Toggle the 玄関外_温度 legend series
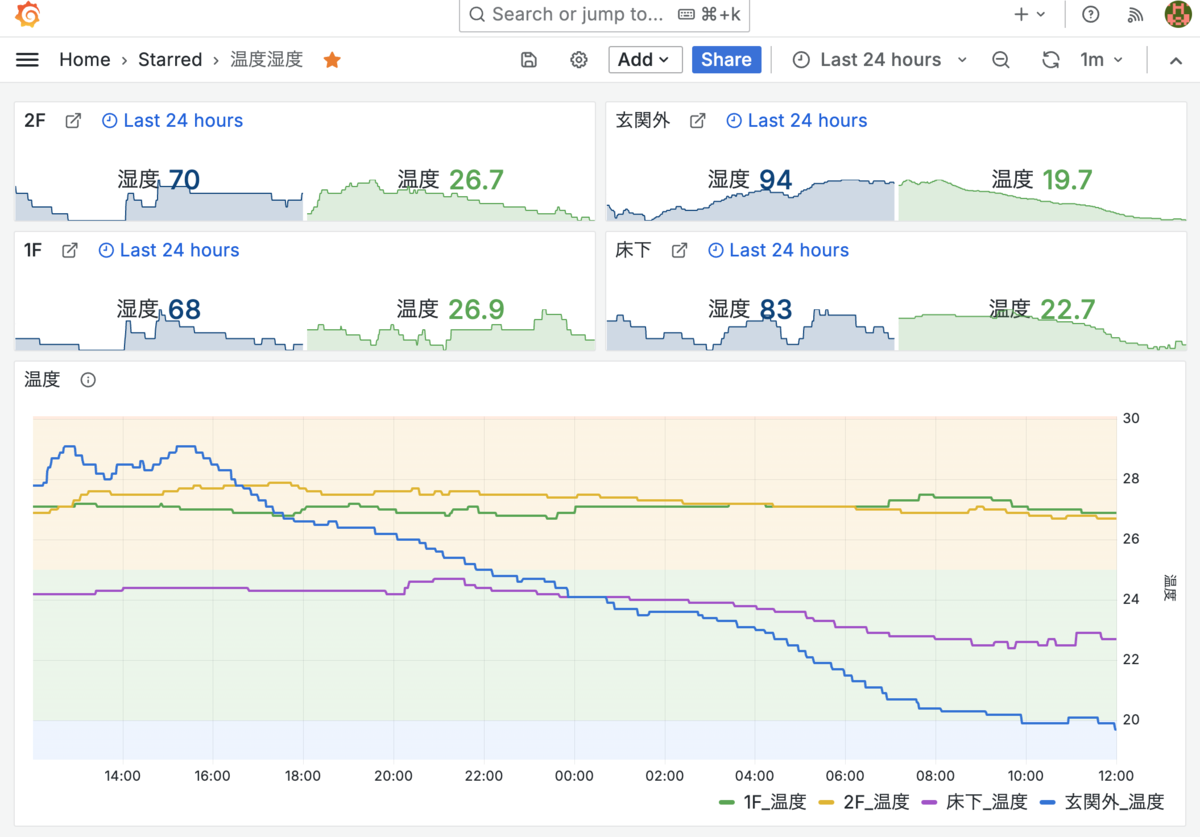Image resolution: width=1200 pixels, height=837 pixels. coord(1102,801)
